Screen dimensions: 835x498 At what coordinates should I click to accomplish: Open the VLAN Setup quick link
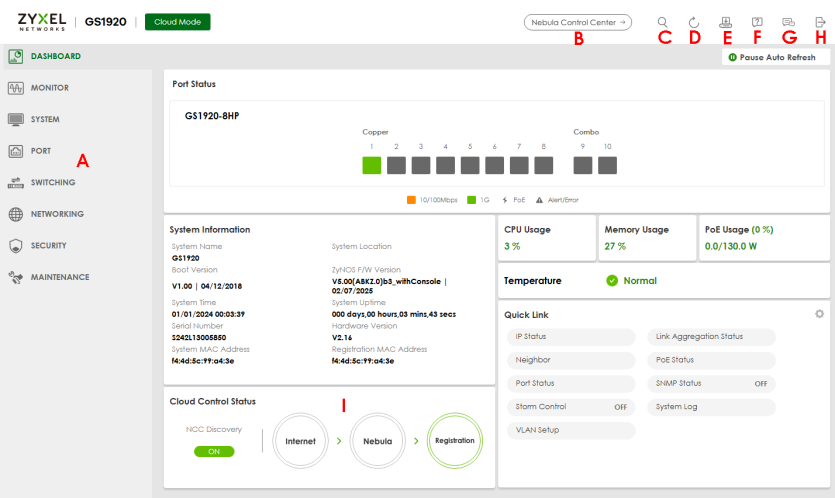point(571,430)
